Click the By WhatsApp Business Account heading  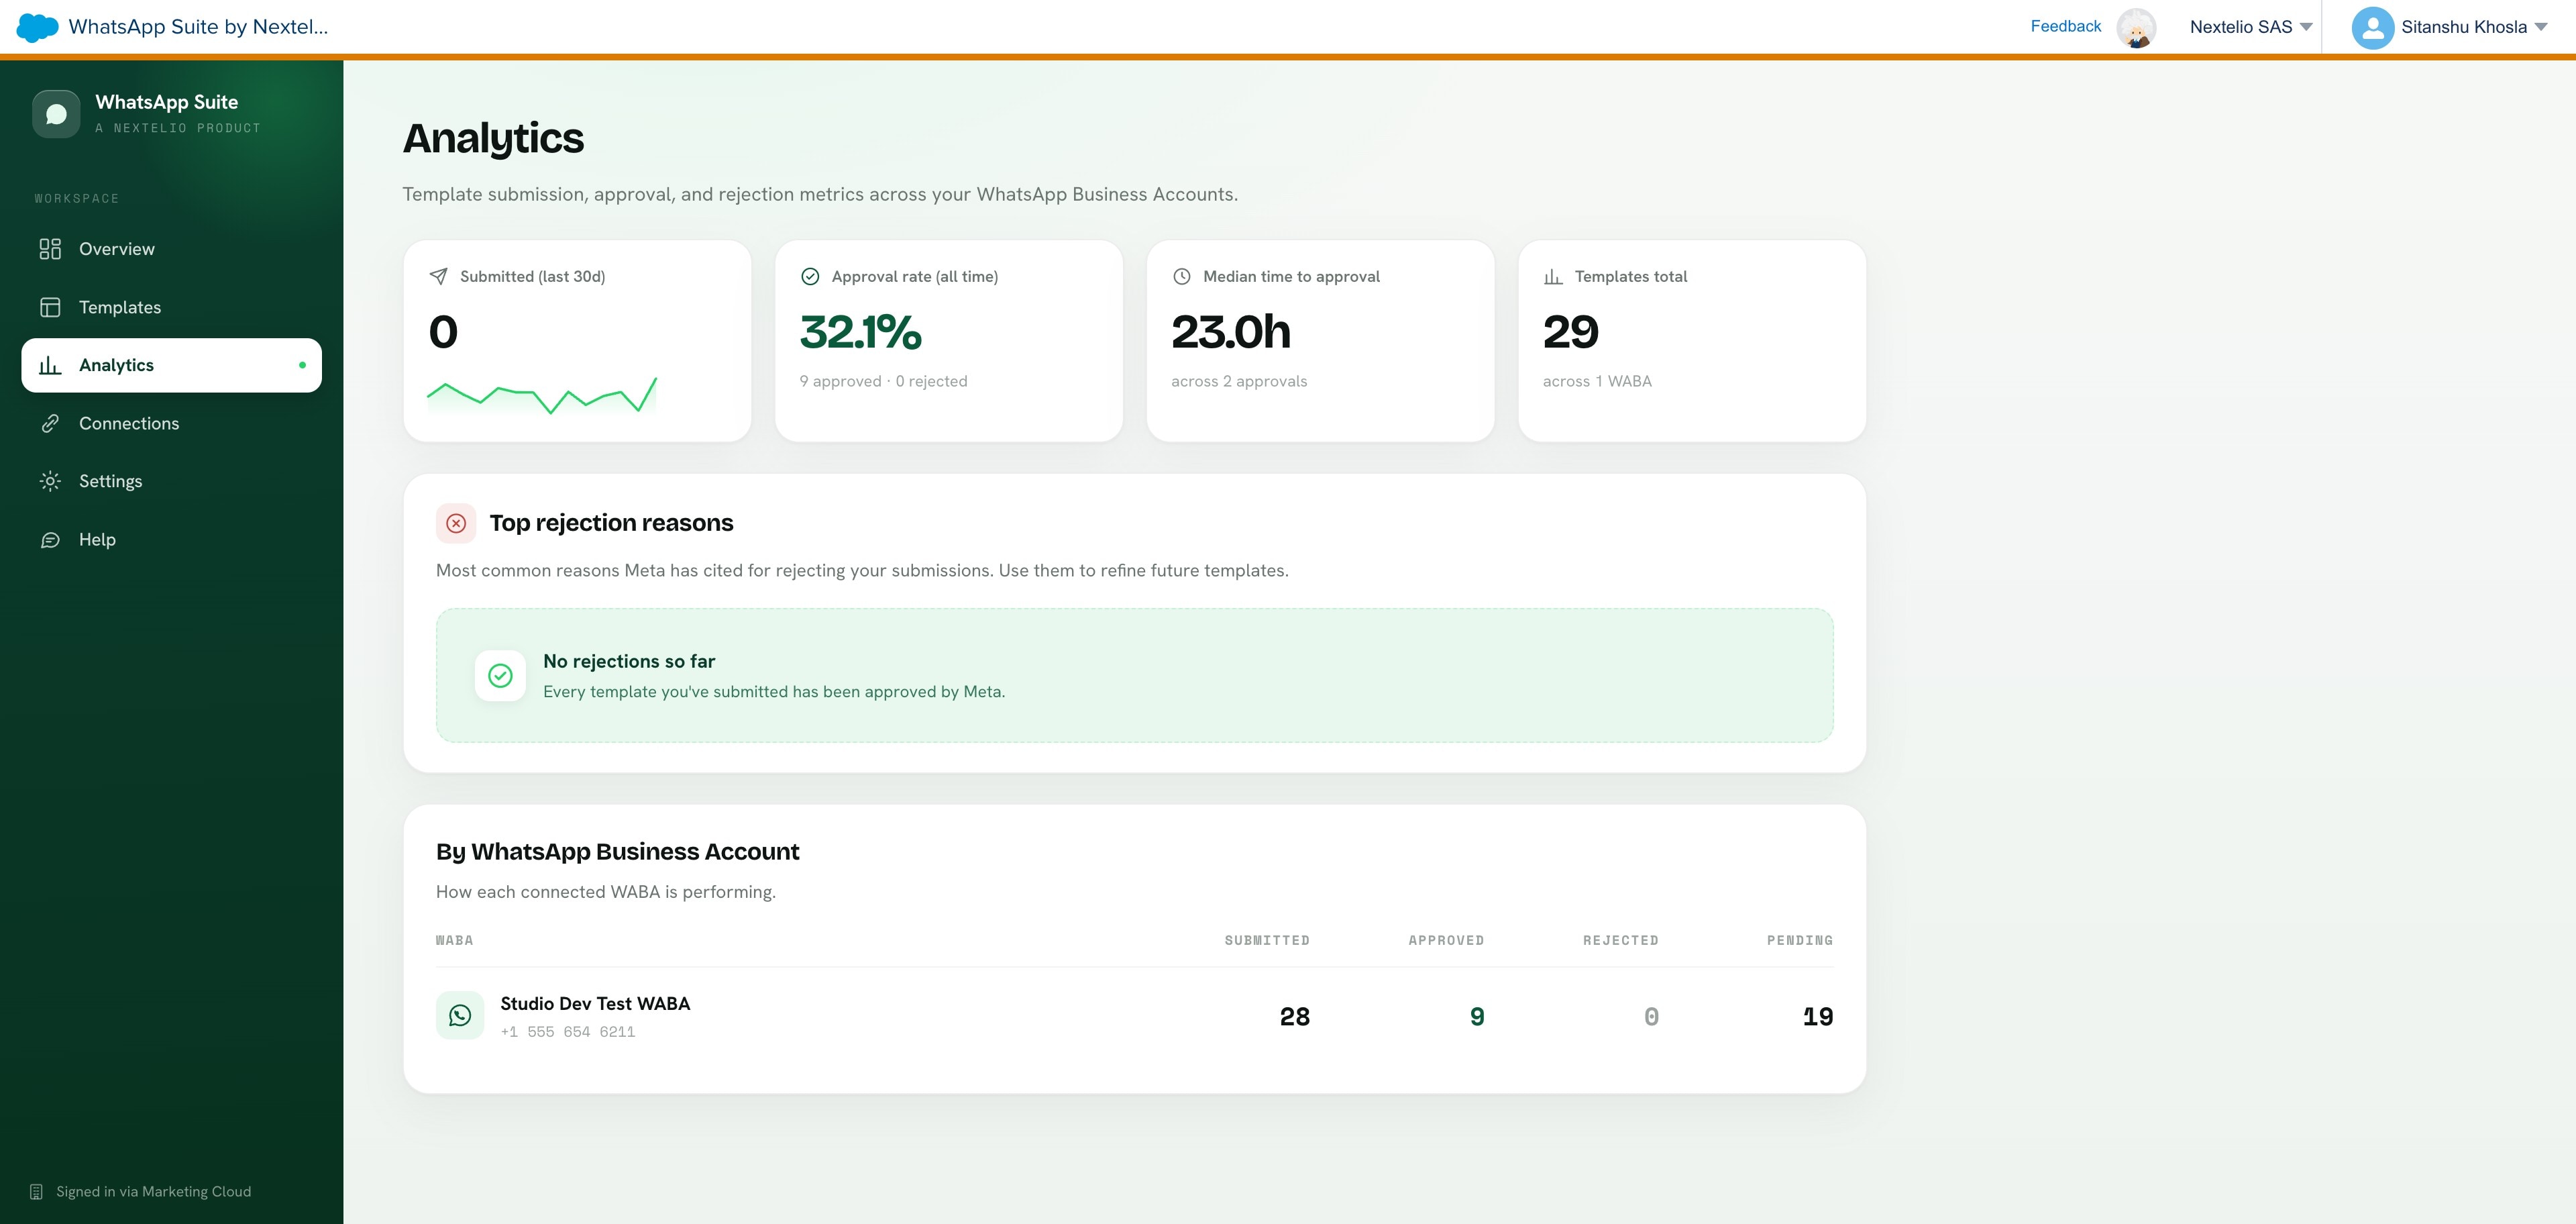pos(617,852)
